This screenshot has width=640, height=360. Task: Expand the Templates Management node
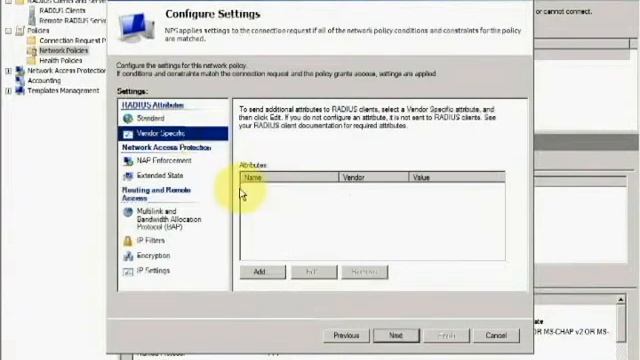click(9, 91)
